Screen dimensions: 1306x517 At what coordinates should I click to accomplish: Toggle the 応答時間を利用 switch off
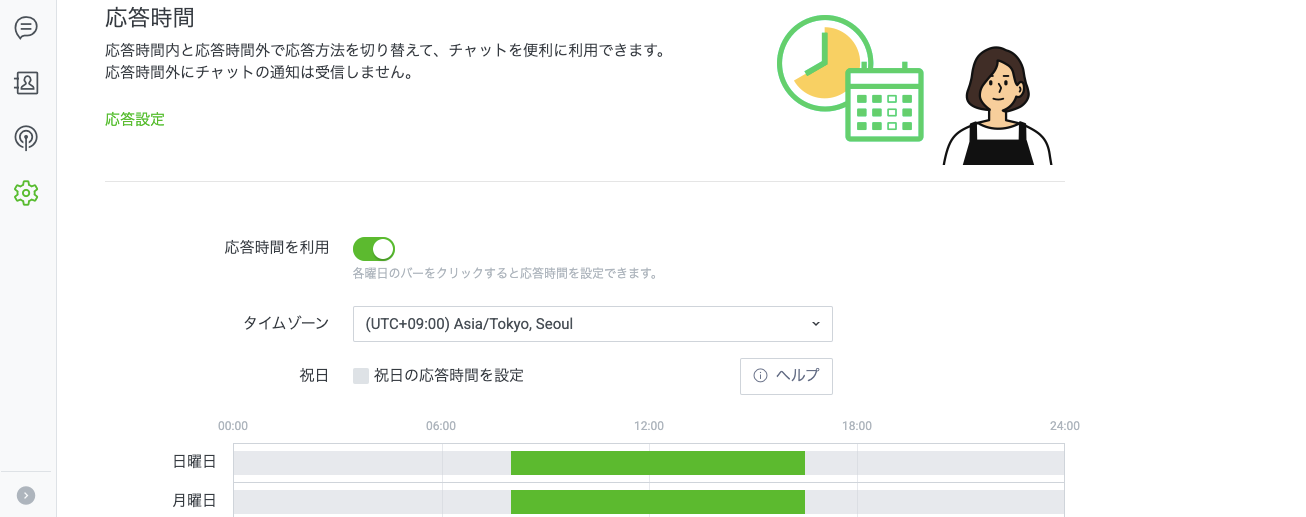click(374, 249)
